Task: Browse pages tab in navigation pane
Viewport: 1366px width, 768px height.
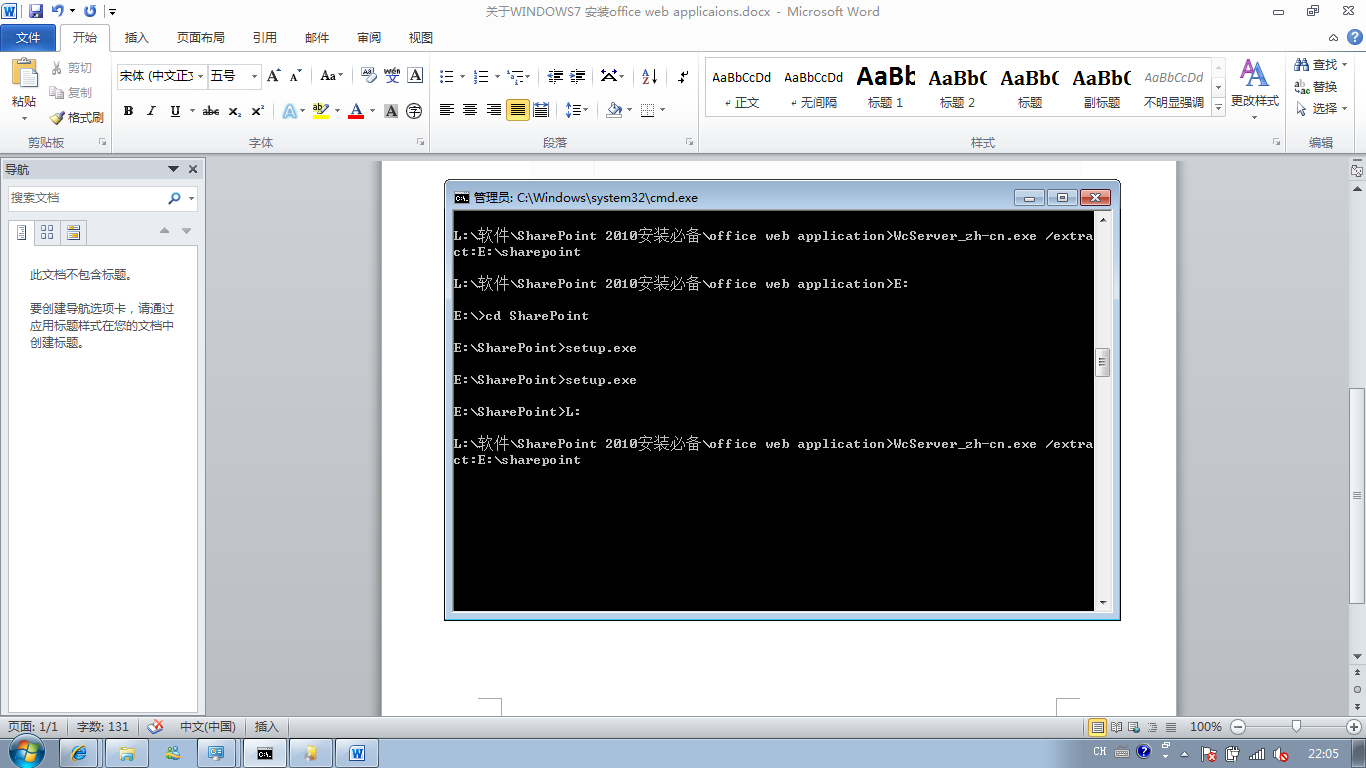Action: [47, 233]
